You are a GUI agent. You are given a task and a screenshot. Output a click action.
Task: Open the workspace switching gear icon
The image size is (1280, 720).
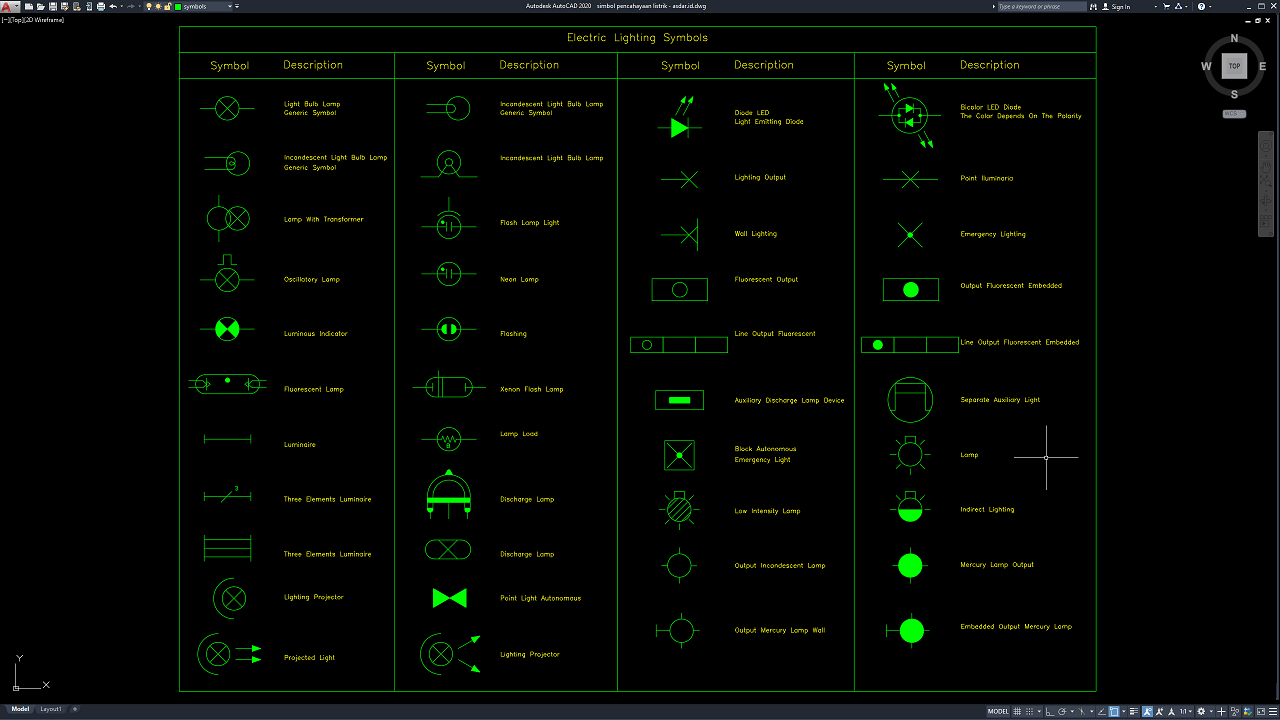[x=1201, y=712]
